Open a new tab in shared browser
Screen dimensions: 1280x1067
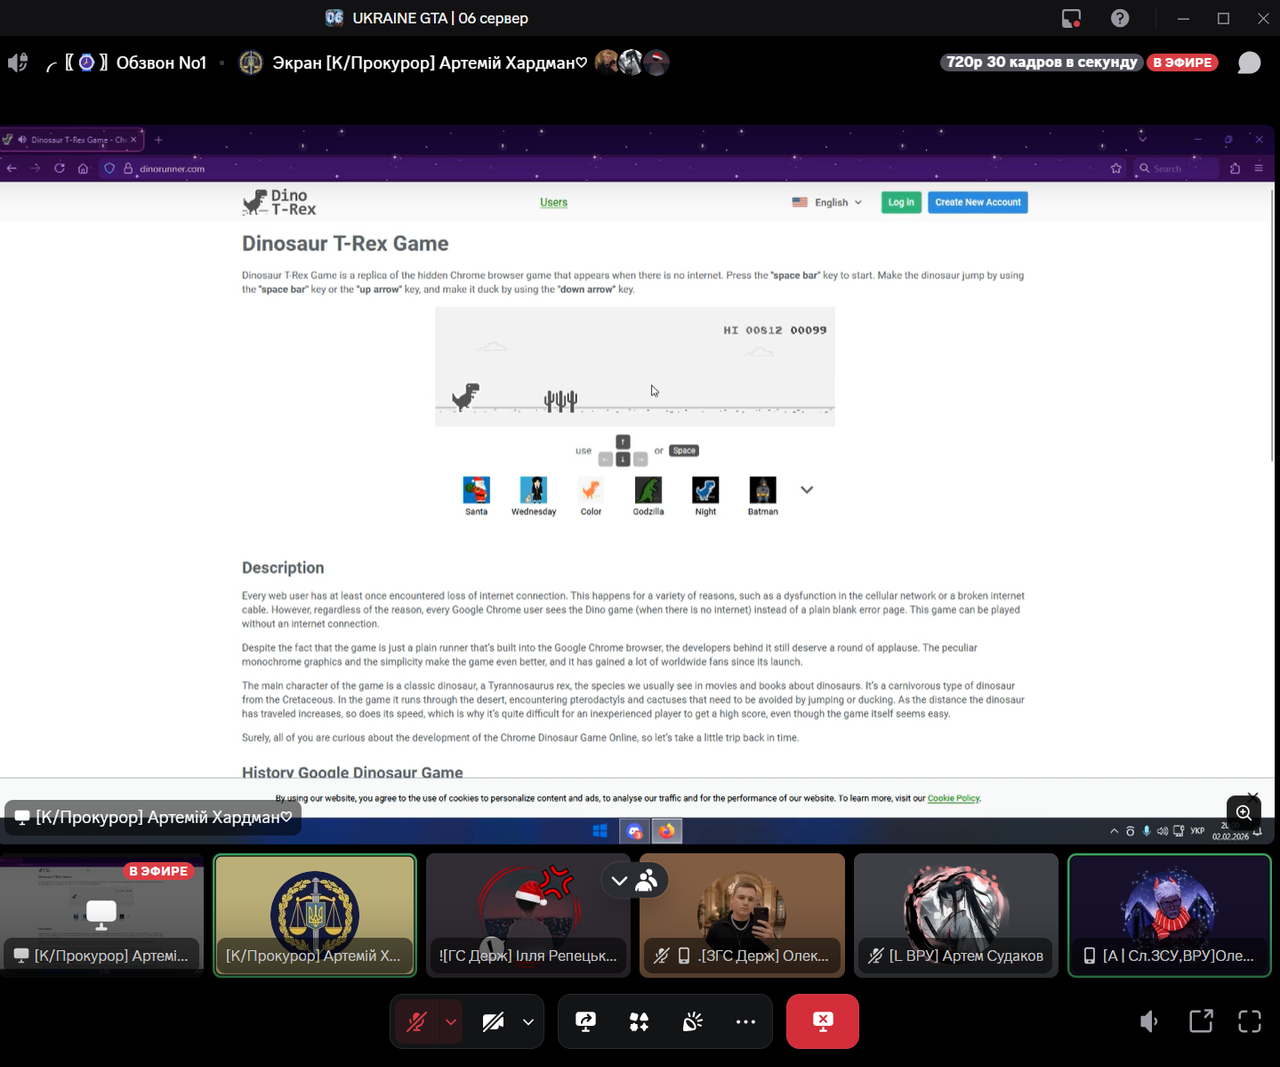coord(158,139)
